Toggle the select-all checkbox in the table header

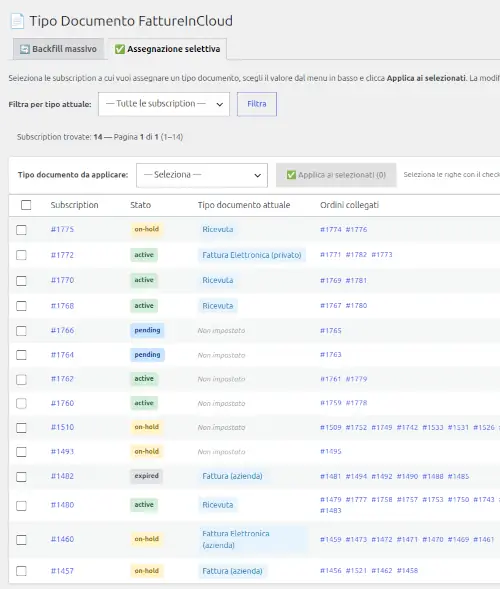point(26,205)
